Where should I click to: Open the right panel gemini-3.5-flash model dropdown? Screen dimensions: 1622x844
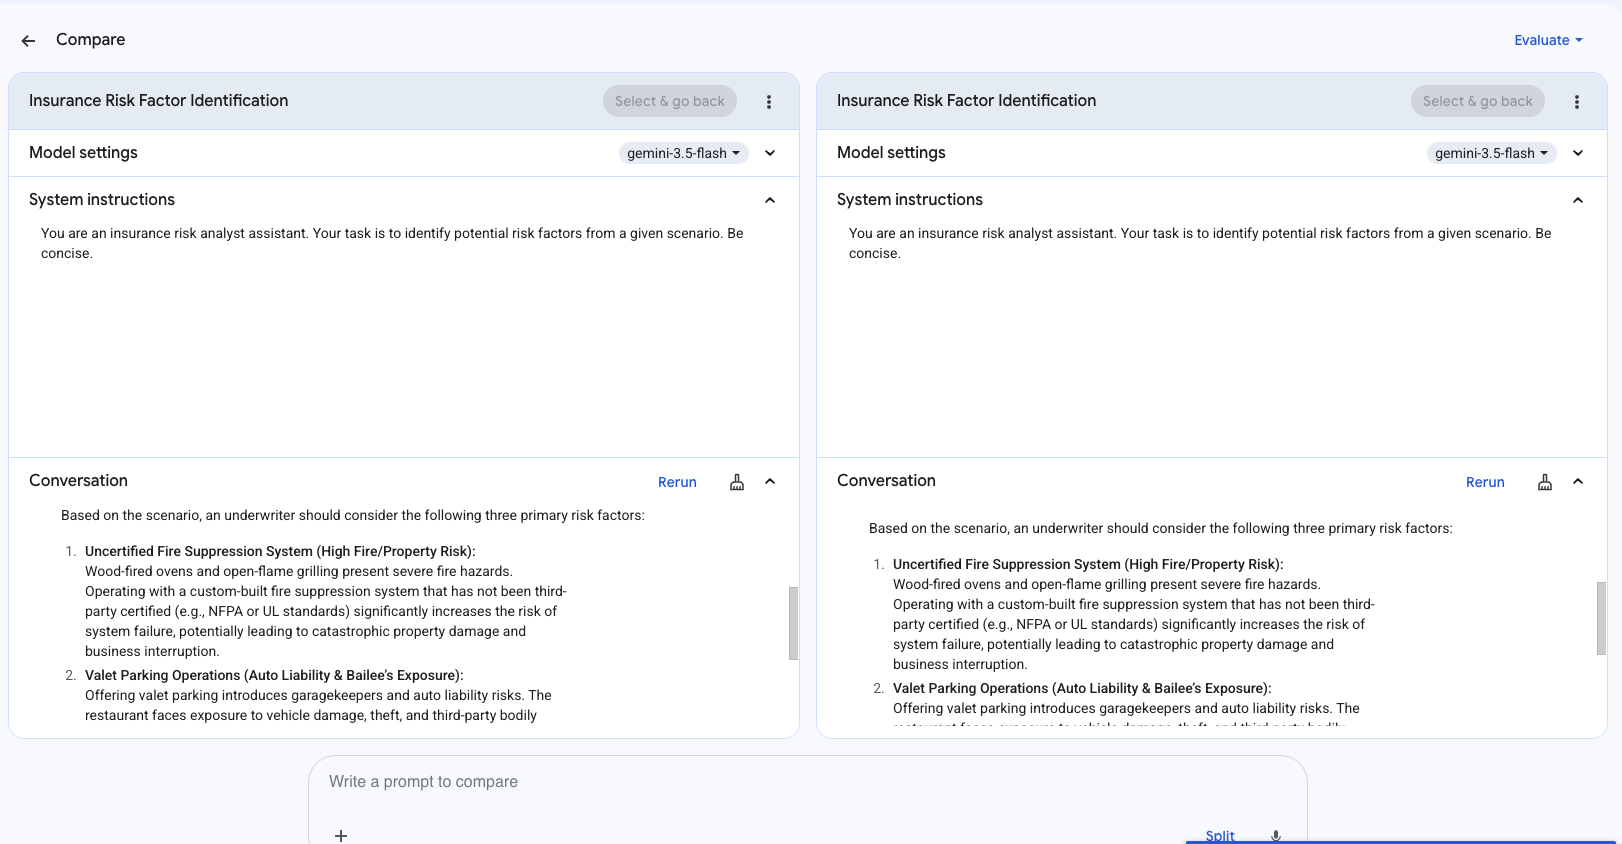[1492, 153]
